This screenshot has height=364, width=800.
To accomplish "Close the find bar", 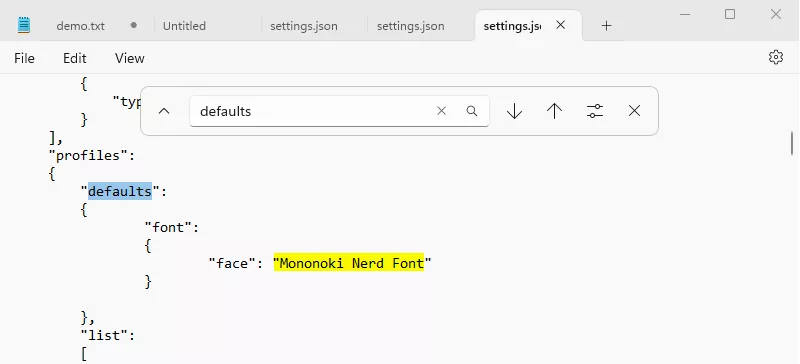I will [634, 111].
